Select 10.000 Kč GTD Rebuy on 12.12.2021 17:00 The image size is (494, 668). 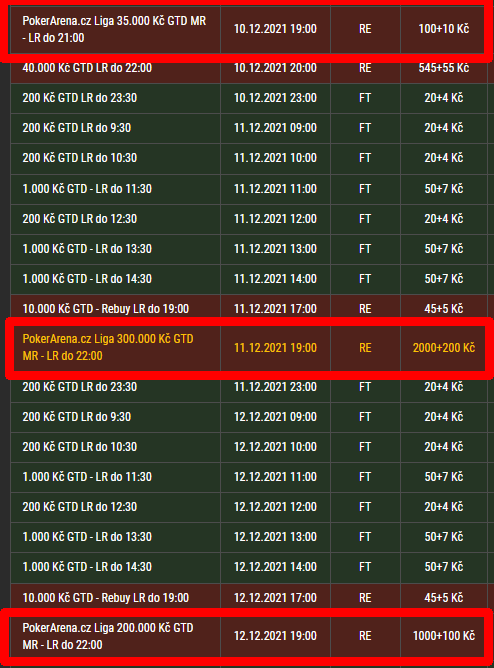247,598
